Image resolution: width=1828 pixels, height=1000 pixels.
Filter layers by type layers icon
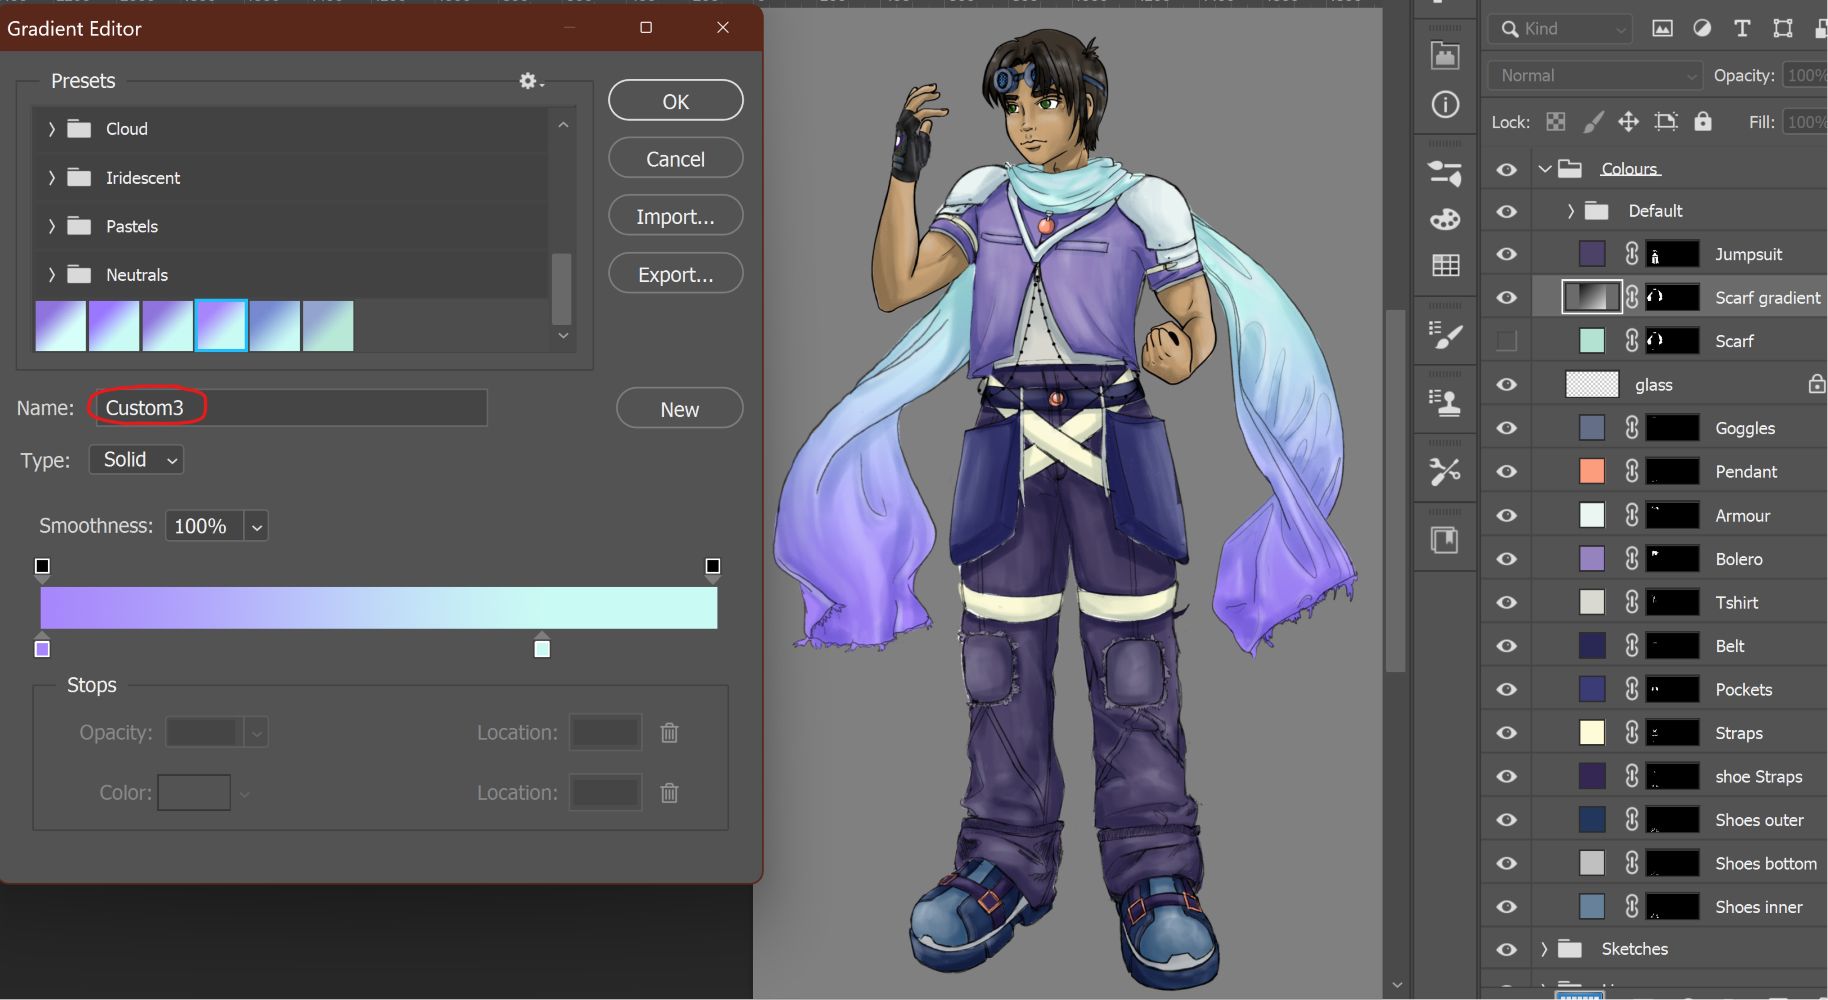(x=1742, y=29)
